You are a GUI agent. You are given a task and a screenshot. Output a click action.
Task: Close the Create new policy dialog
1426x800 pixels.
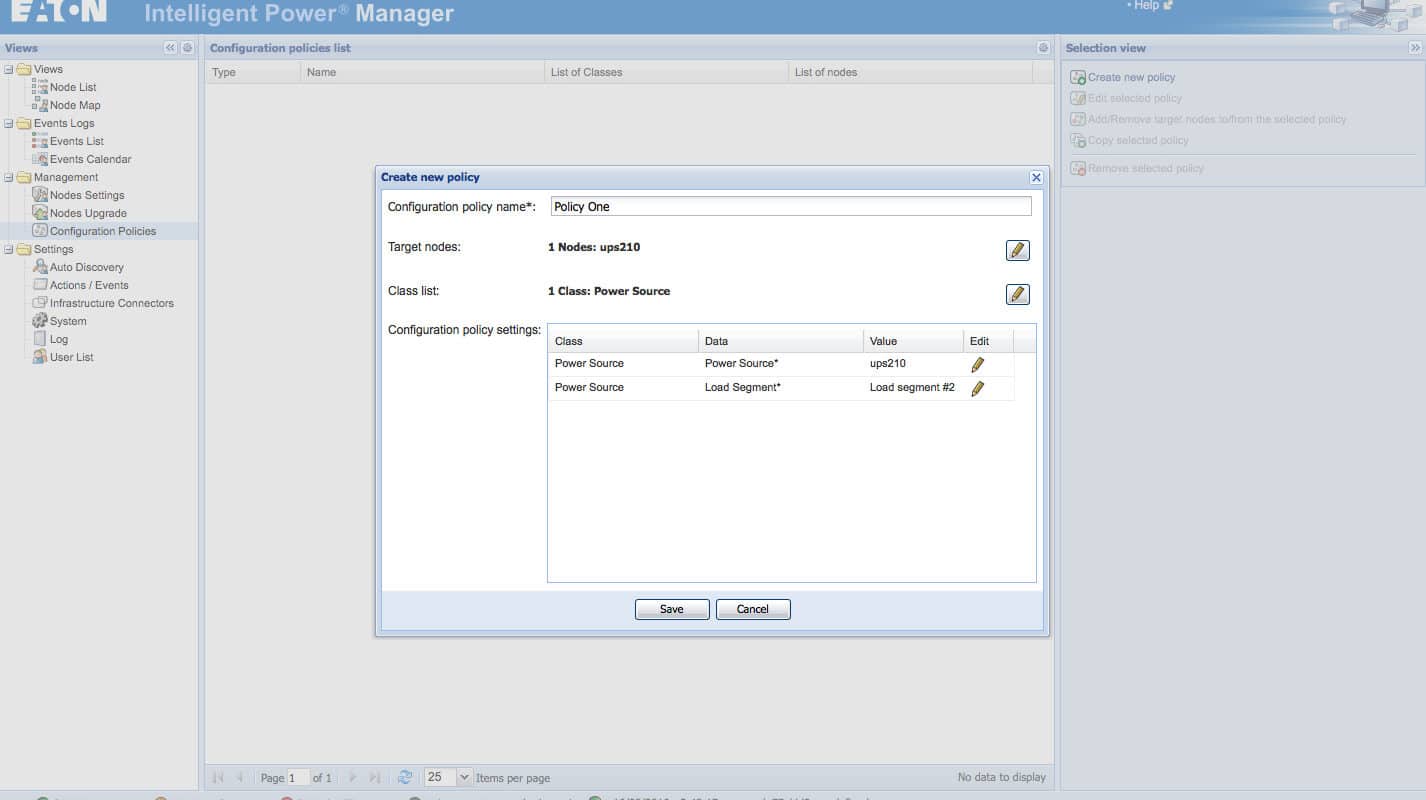(1036, 177)
